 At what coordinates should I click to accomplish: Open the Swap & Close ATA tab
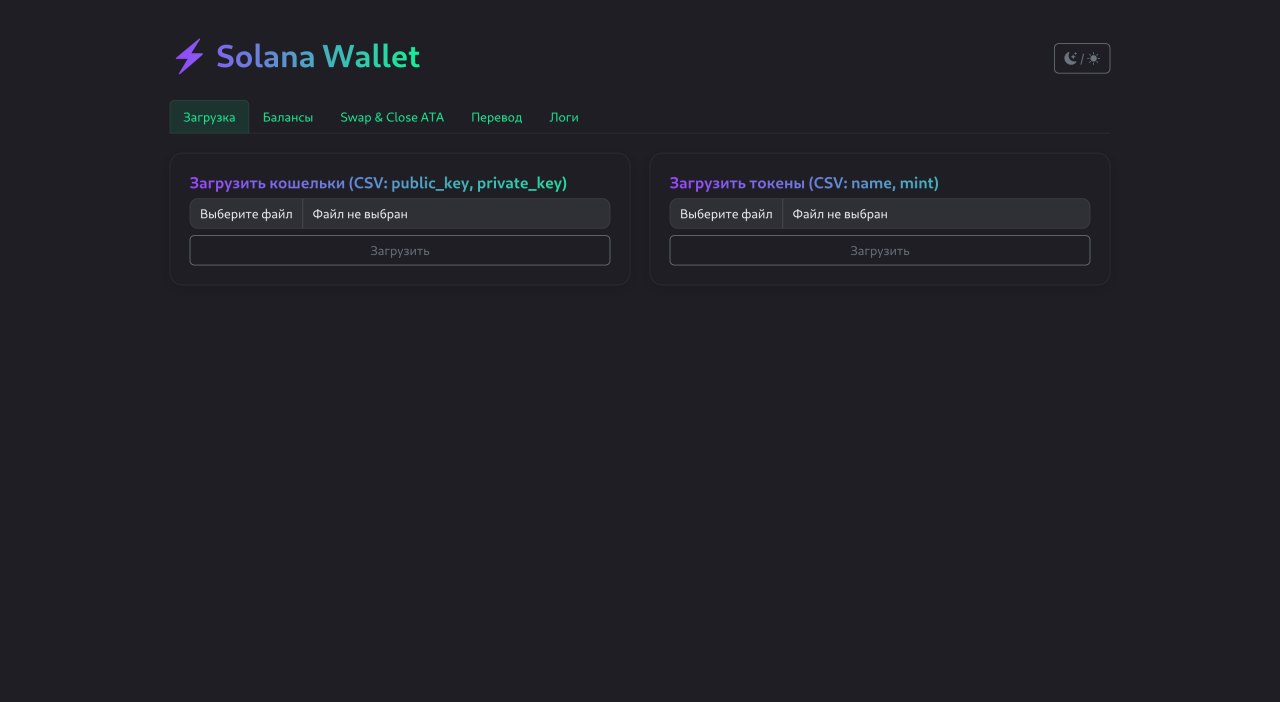(x=392, y=117)
